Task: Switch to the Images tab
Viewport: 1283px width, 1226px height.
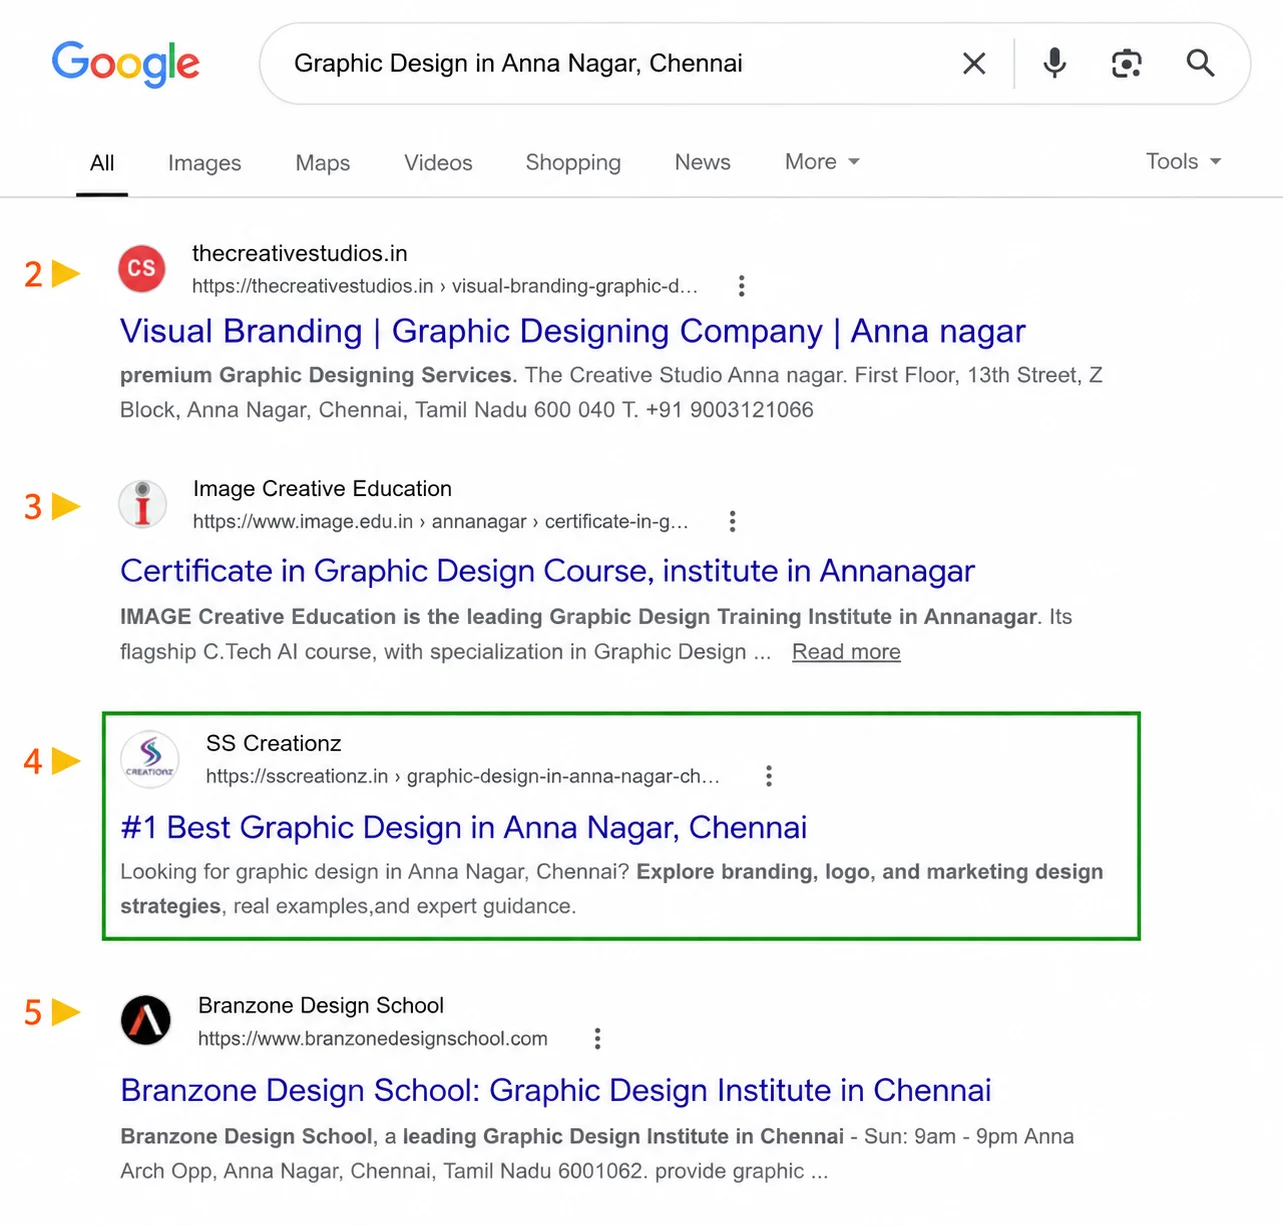Action: click(205, 163)
